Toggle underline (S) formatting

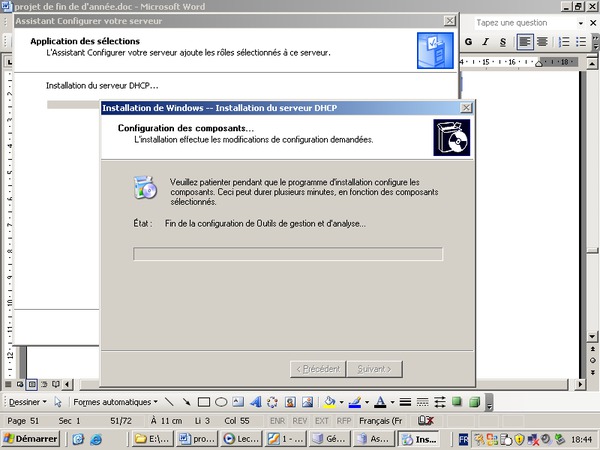(503, 42)
